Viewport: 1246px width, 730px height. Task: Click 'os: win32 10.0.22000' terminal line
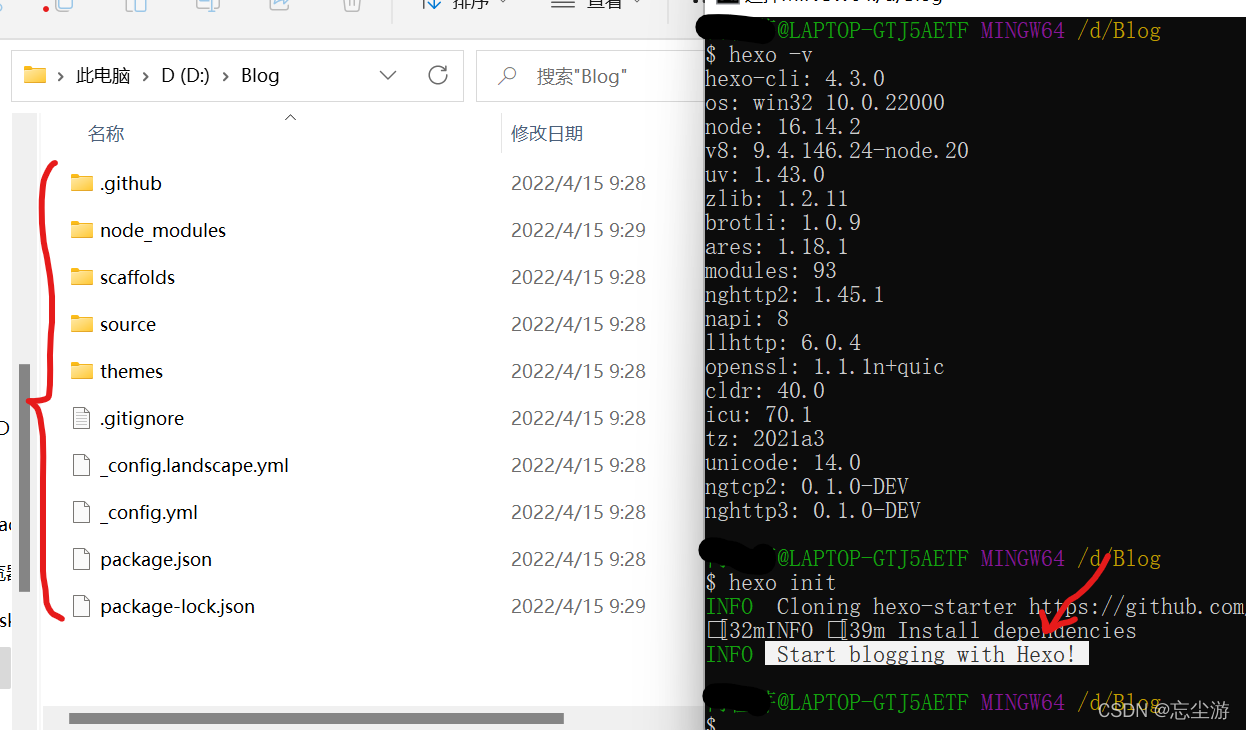pos(825,103)
